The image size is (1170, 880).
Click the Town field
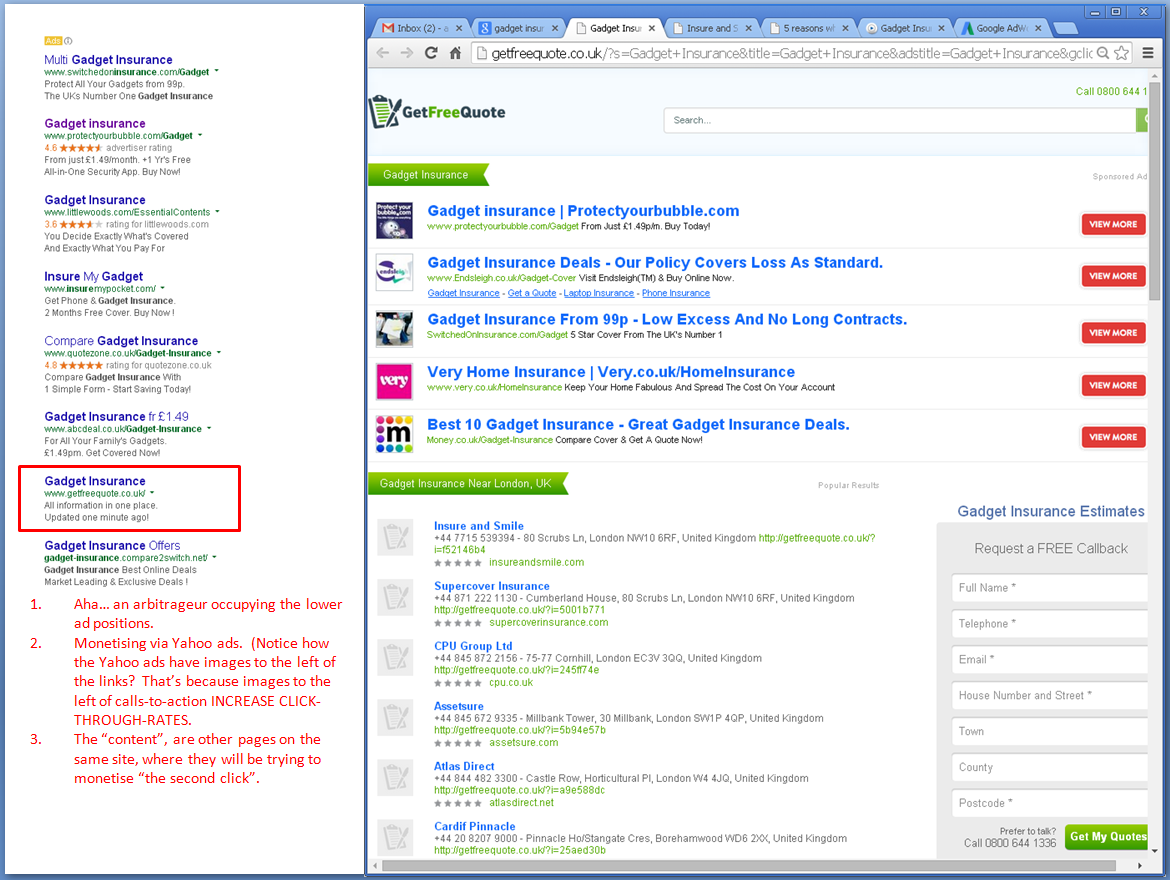pyautogui.click(x=1050, y=731)
